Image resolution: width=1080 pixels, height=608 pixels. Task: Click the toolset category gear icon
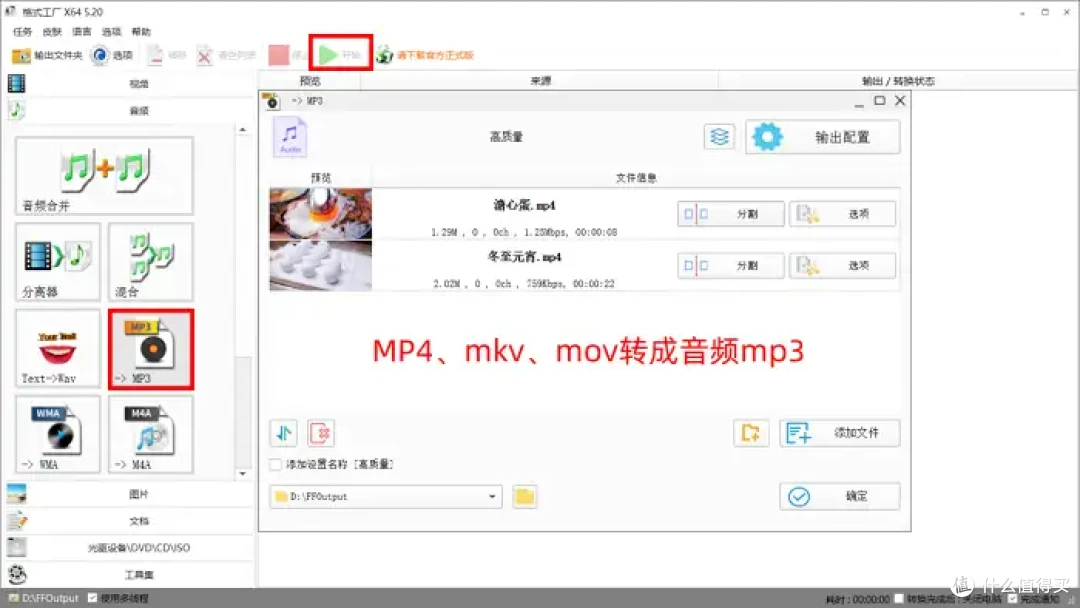(17, 574)
